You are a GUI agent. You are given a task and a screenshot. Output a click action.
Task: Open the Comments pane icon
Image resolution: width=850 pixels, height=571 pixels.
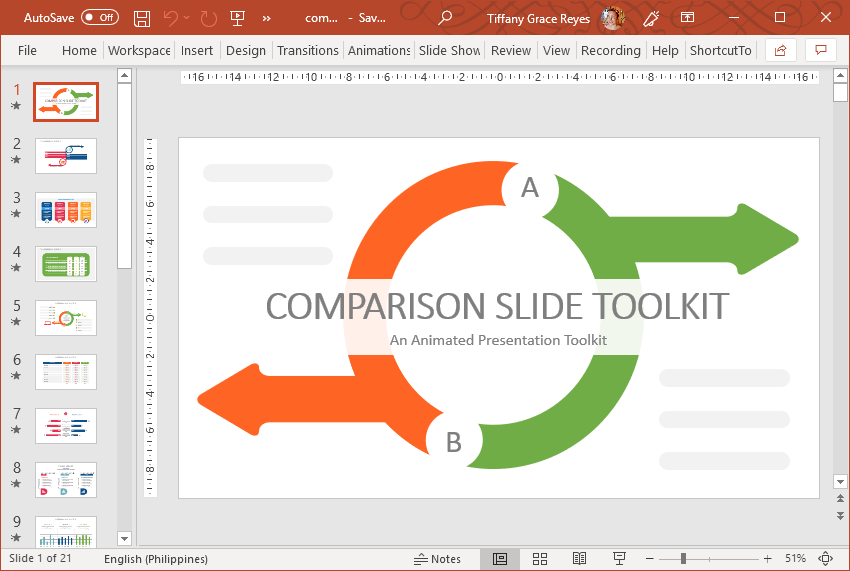[x=821, y=50]
